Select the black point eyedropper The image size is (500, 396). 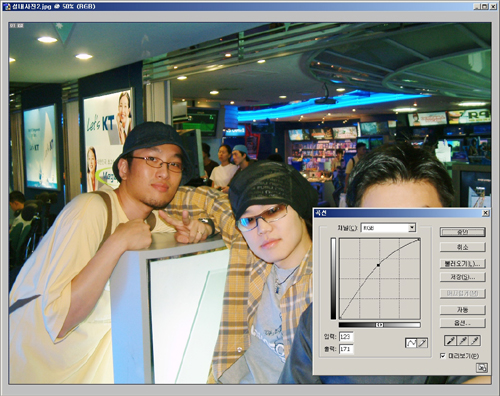(x=451, y=341)
